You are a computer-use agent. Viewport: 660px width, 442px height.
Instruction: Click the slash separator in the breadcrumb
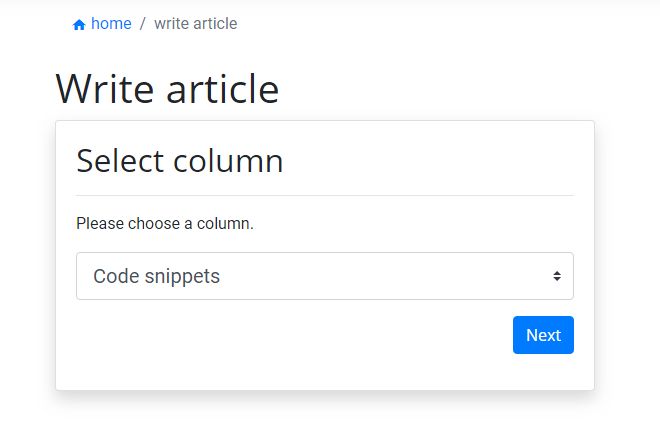point(143,24)
